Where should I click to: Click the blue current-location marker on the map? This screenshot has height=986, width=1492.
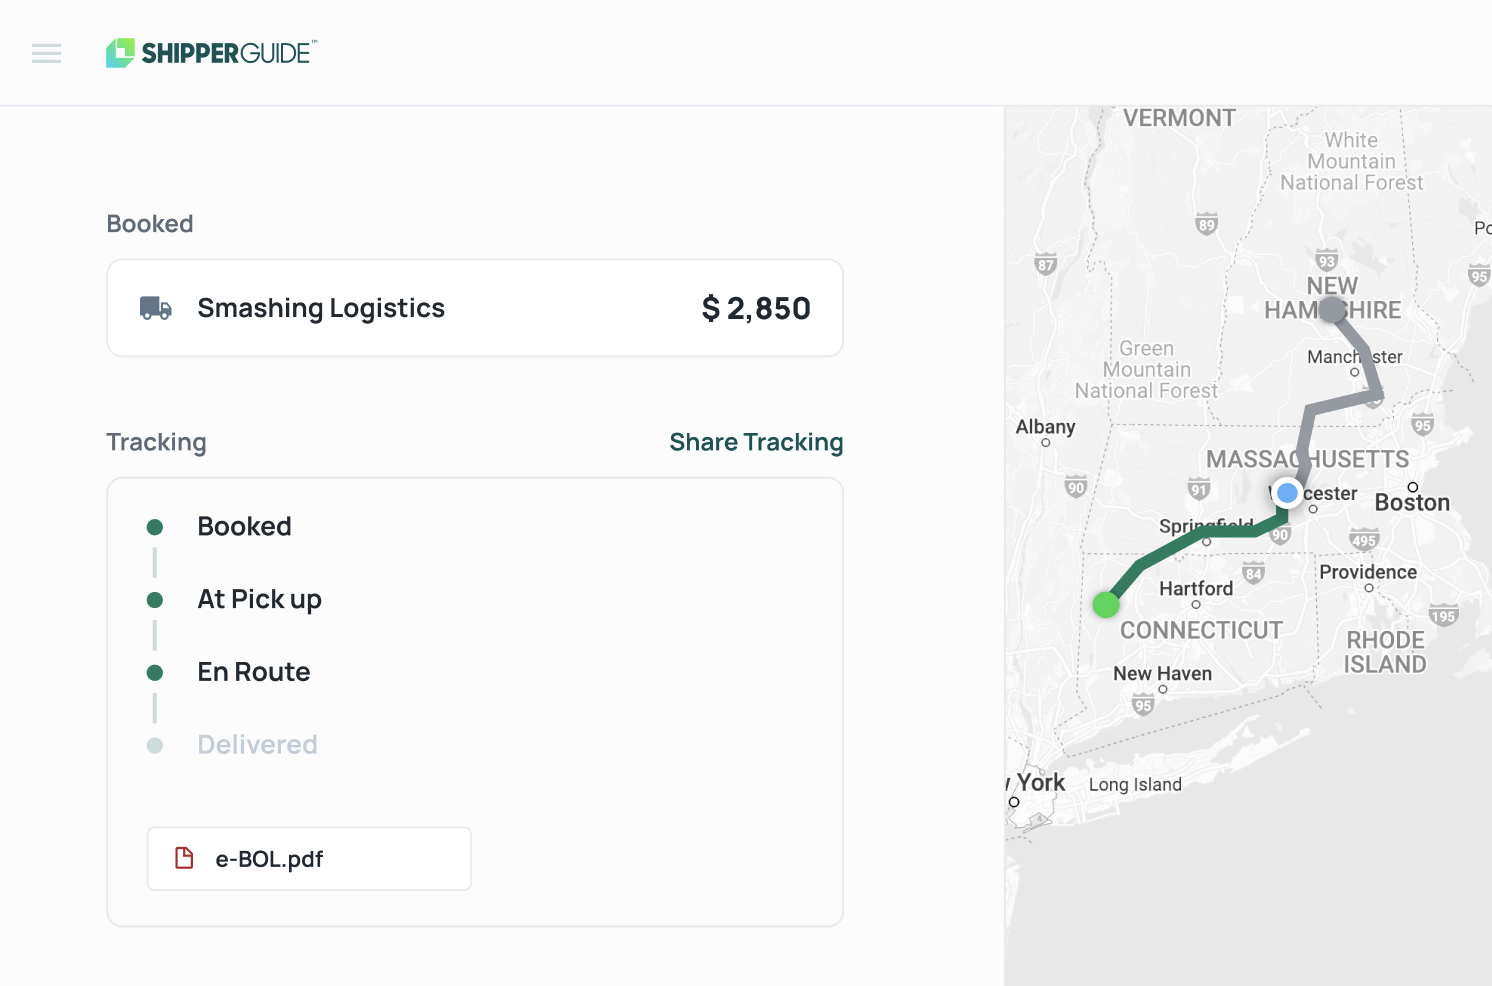1287,493
